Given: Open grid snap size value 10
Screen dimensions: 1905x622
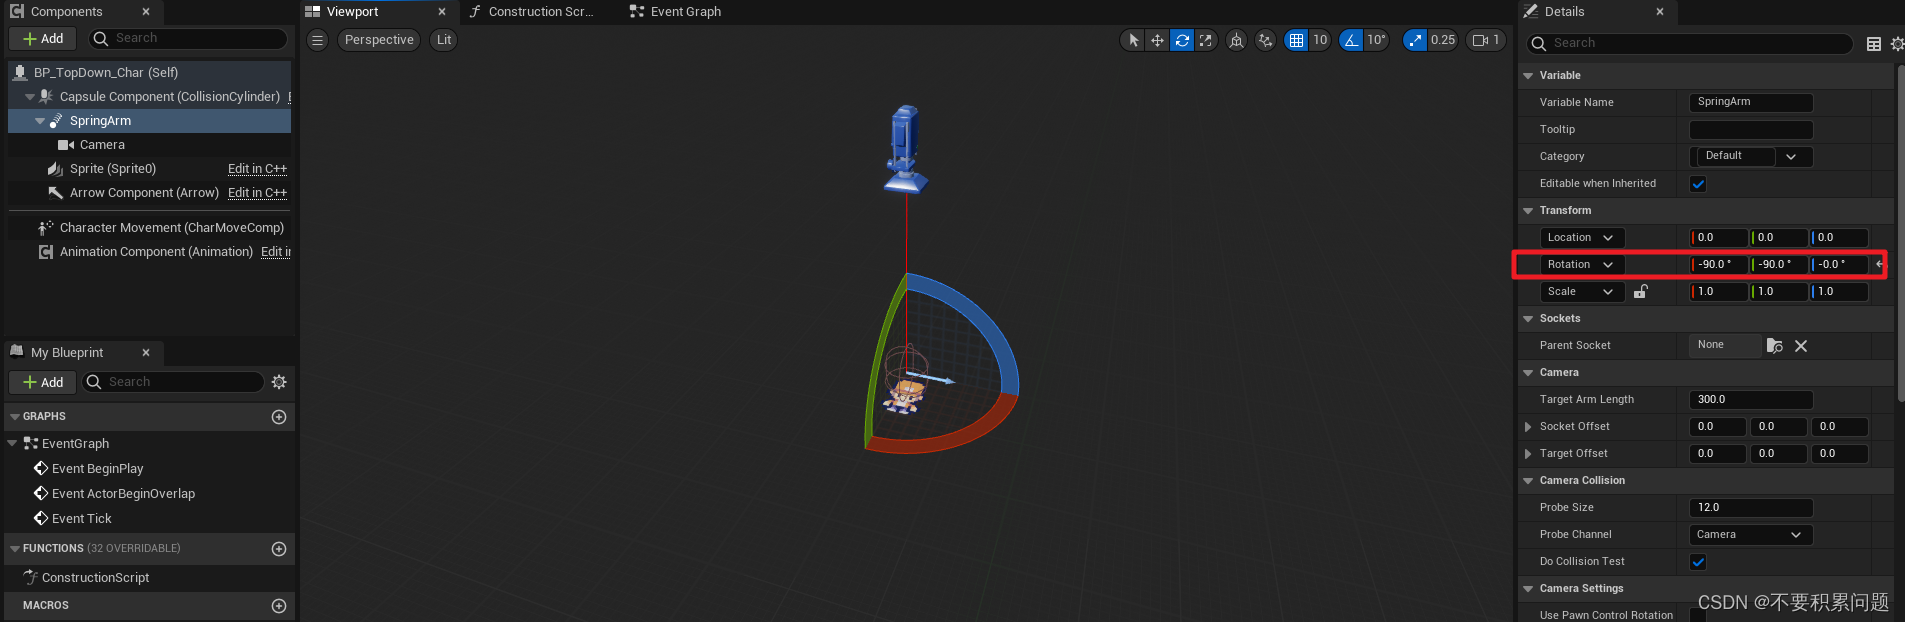Looking at the screenshot, I should 1320,40.
